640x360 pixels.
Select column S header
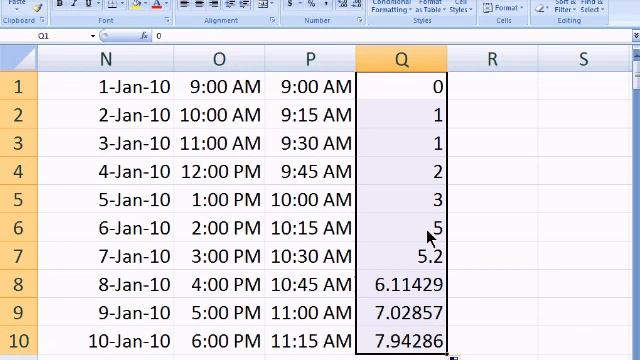coord(584,59)
